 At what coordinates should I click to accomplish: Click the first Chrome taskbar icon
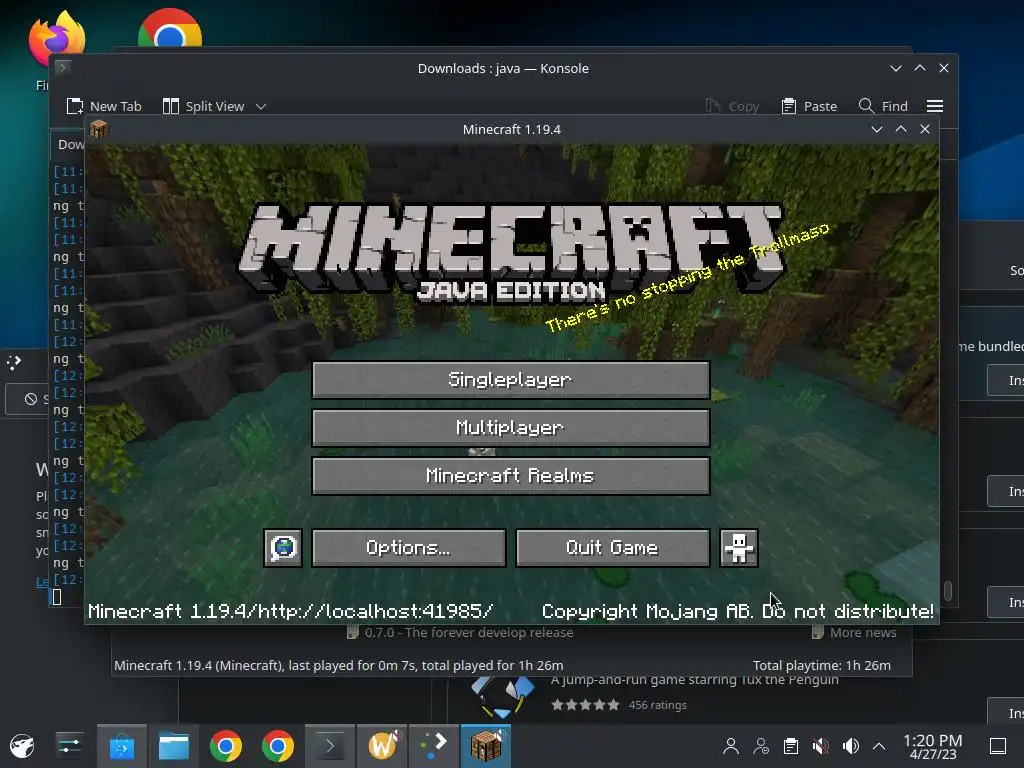tap(226, 746)
